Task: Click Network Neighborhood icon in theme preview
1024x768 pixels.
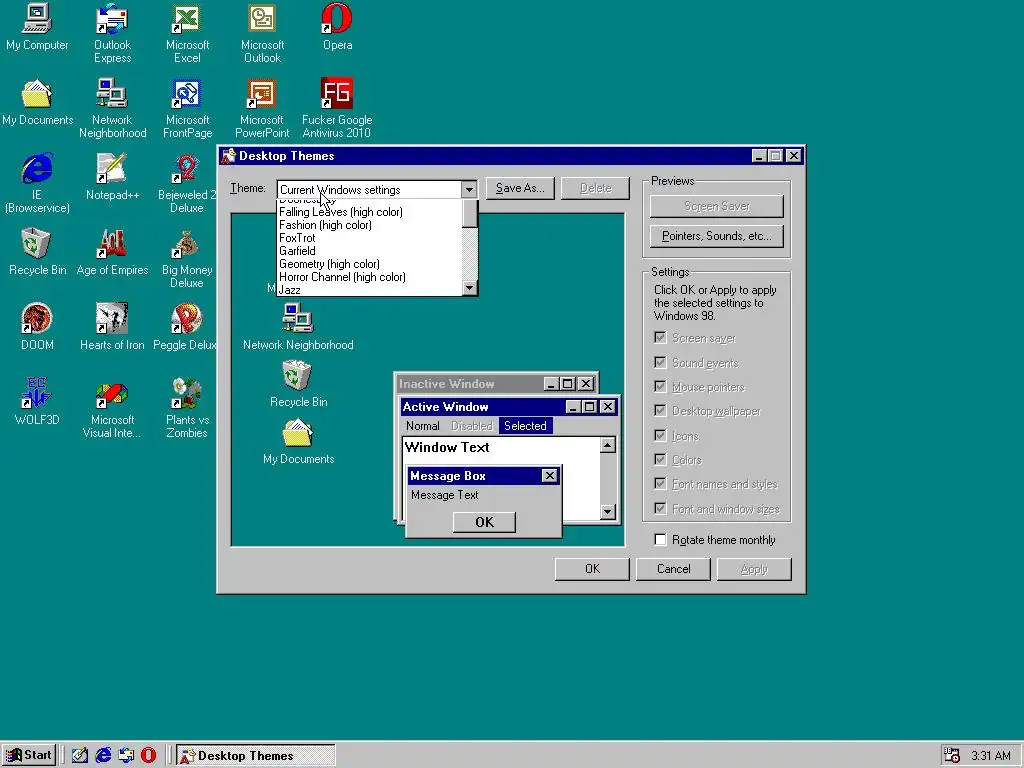Action: click(x=298, y=327)
